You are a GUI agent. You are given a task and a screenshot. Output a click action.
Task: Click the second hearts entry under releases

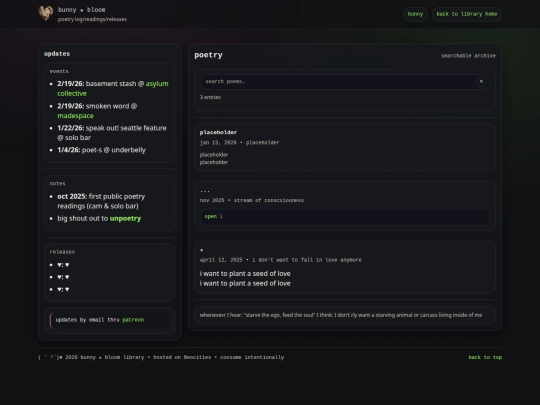tap(63, 277)
